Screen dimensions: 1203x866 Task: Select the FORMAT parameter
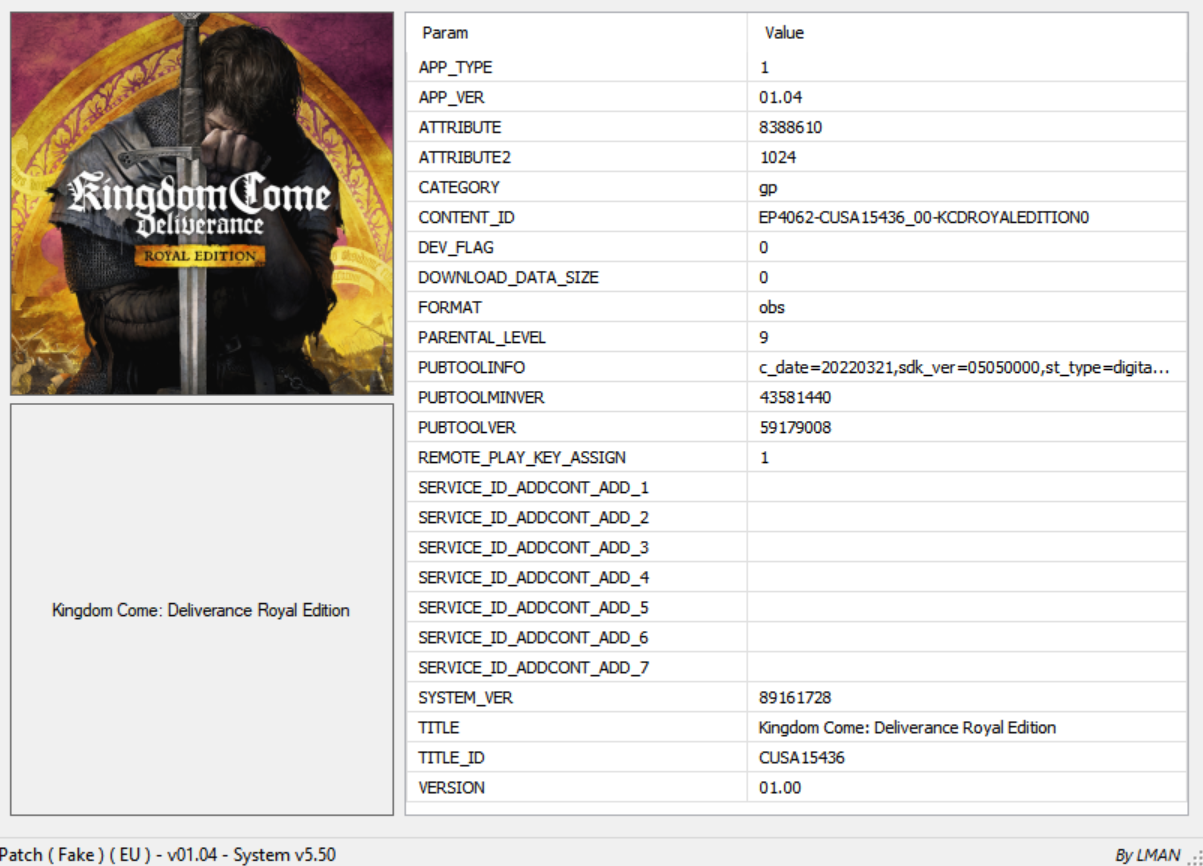450,307
